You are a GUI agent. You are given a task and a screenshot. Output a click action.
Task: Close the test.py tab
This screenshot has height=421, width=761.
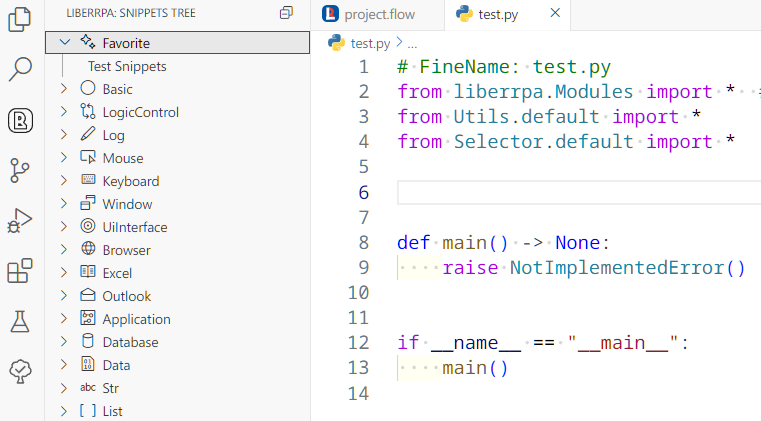555,13
